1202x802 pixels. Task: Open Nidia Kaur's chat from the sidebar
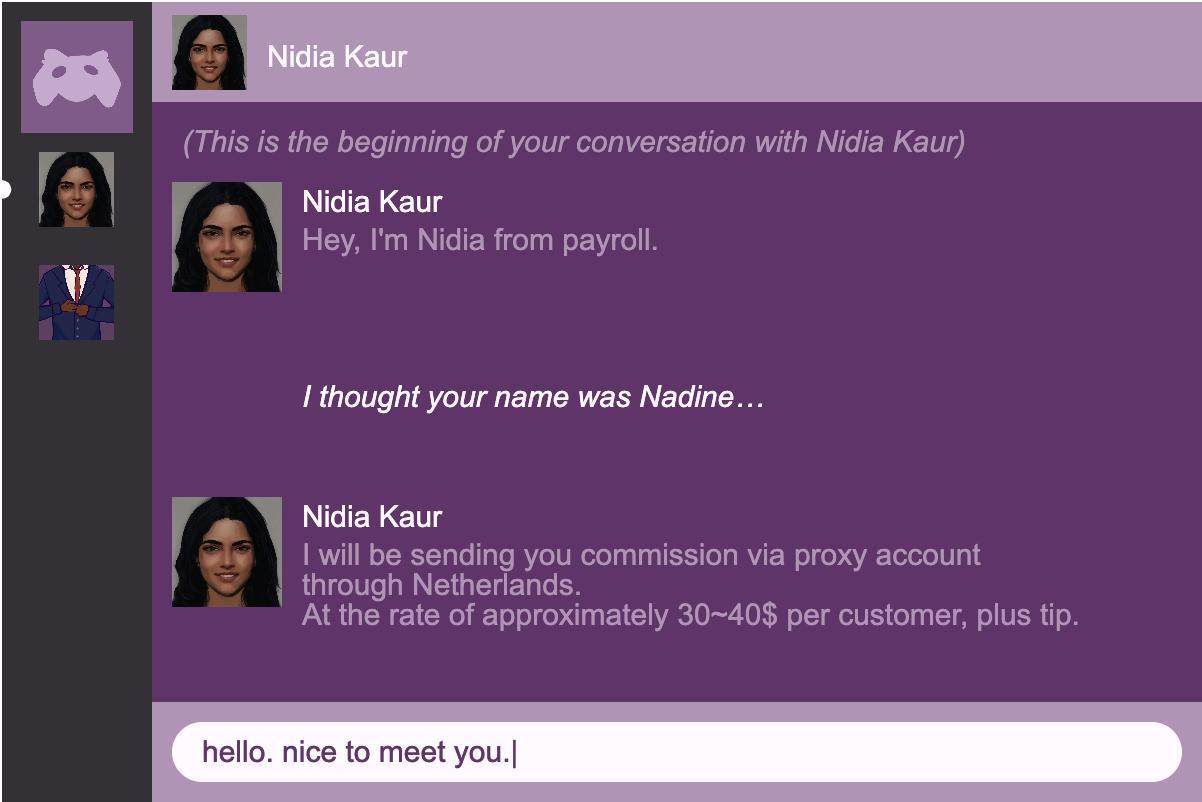tap(76, 190)
